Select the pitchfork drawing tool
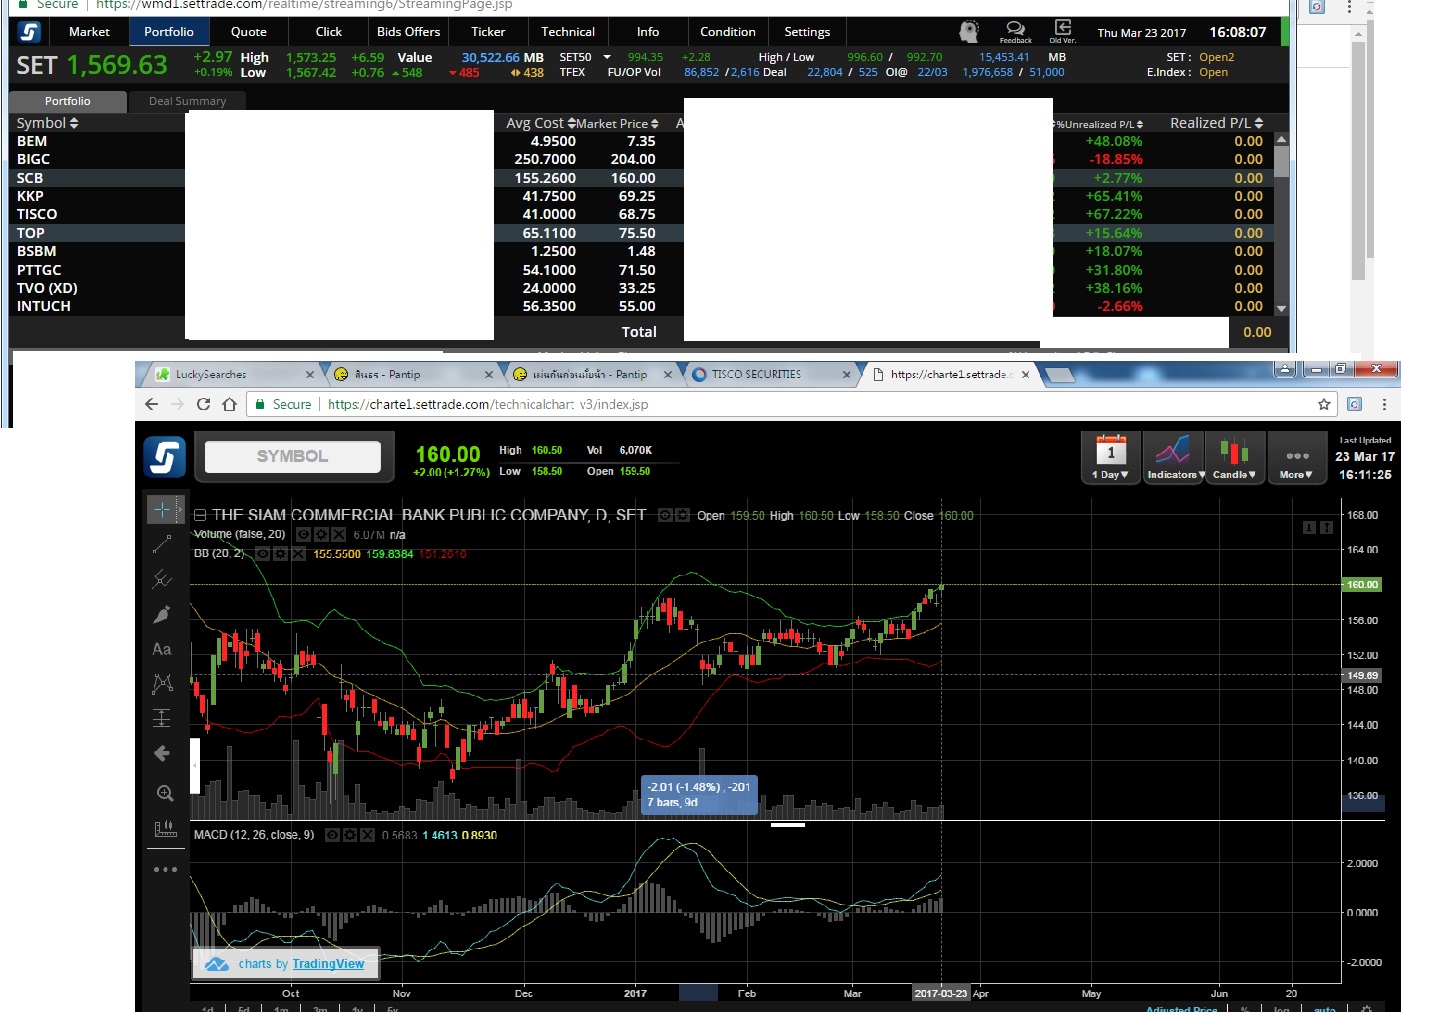The width and height of the screenshot is (1440, 1012). pyautogui.click(x=162, y=579)
